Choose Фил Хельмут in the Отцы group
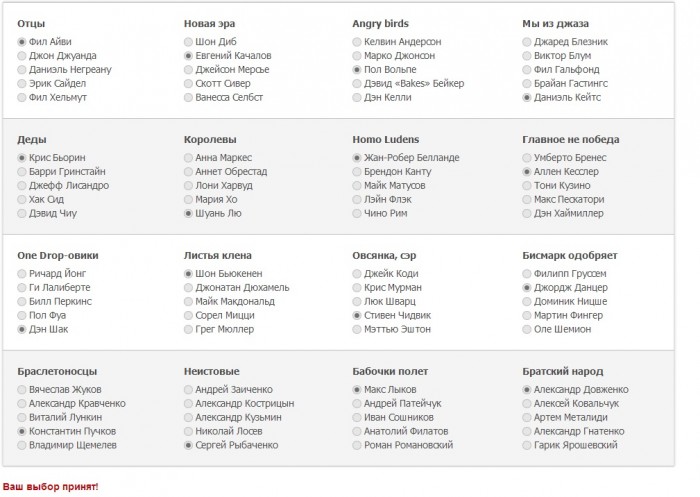This screenshot has height=497, width=700. pos(22,98)
